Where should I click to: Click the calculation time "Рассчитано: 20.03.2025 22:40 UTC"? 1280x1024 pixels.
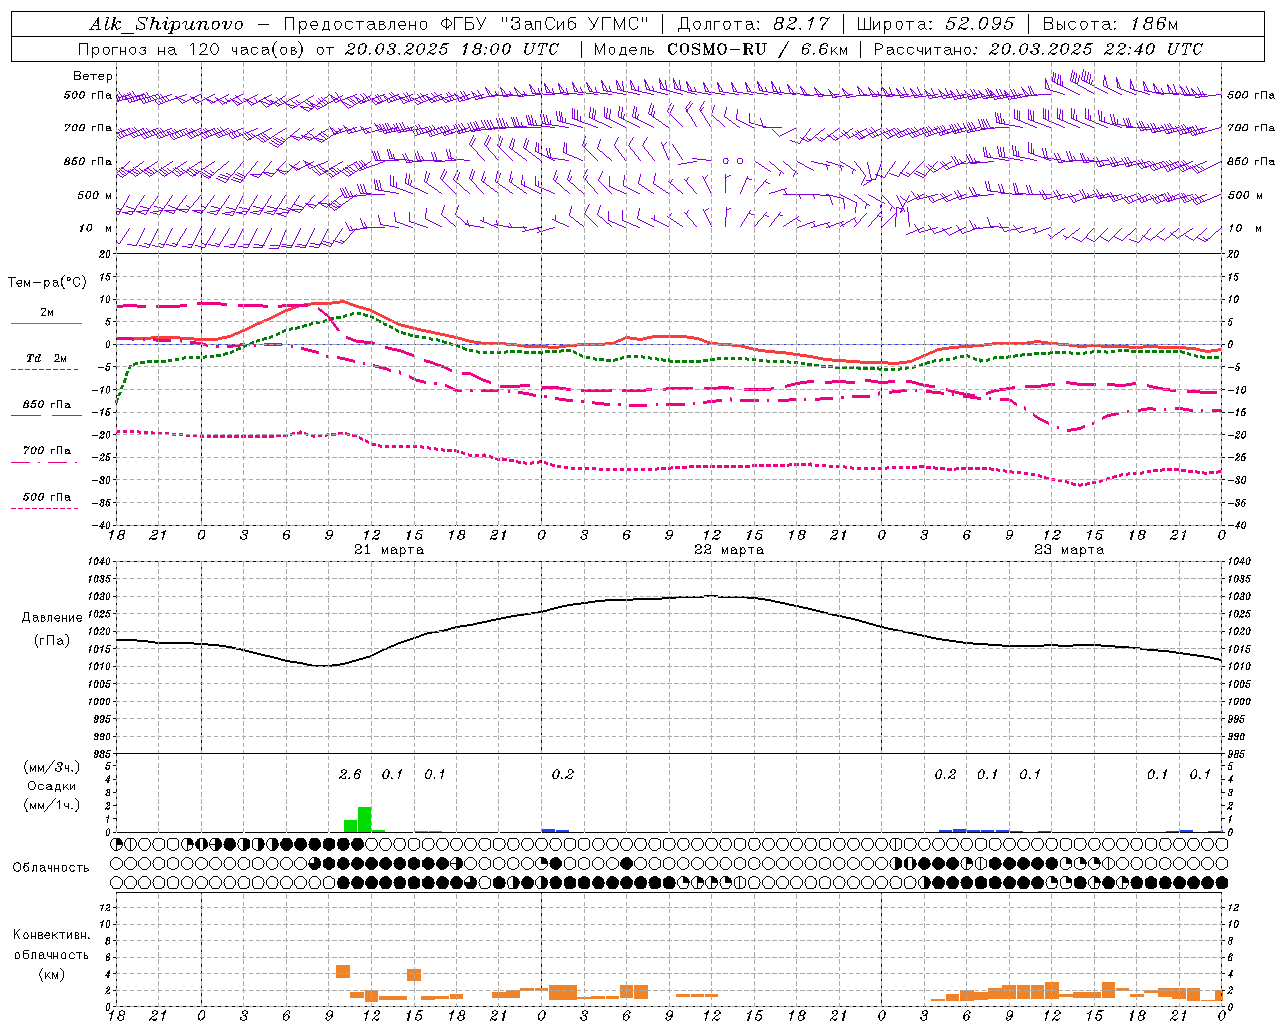point(1038,49)
